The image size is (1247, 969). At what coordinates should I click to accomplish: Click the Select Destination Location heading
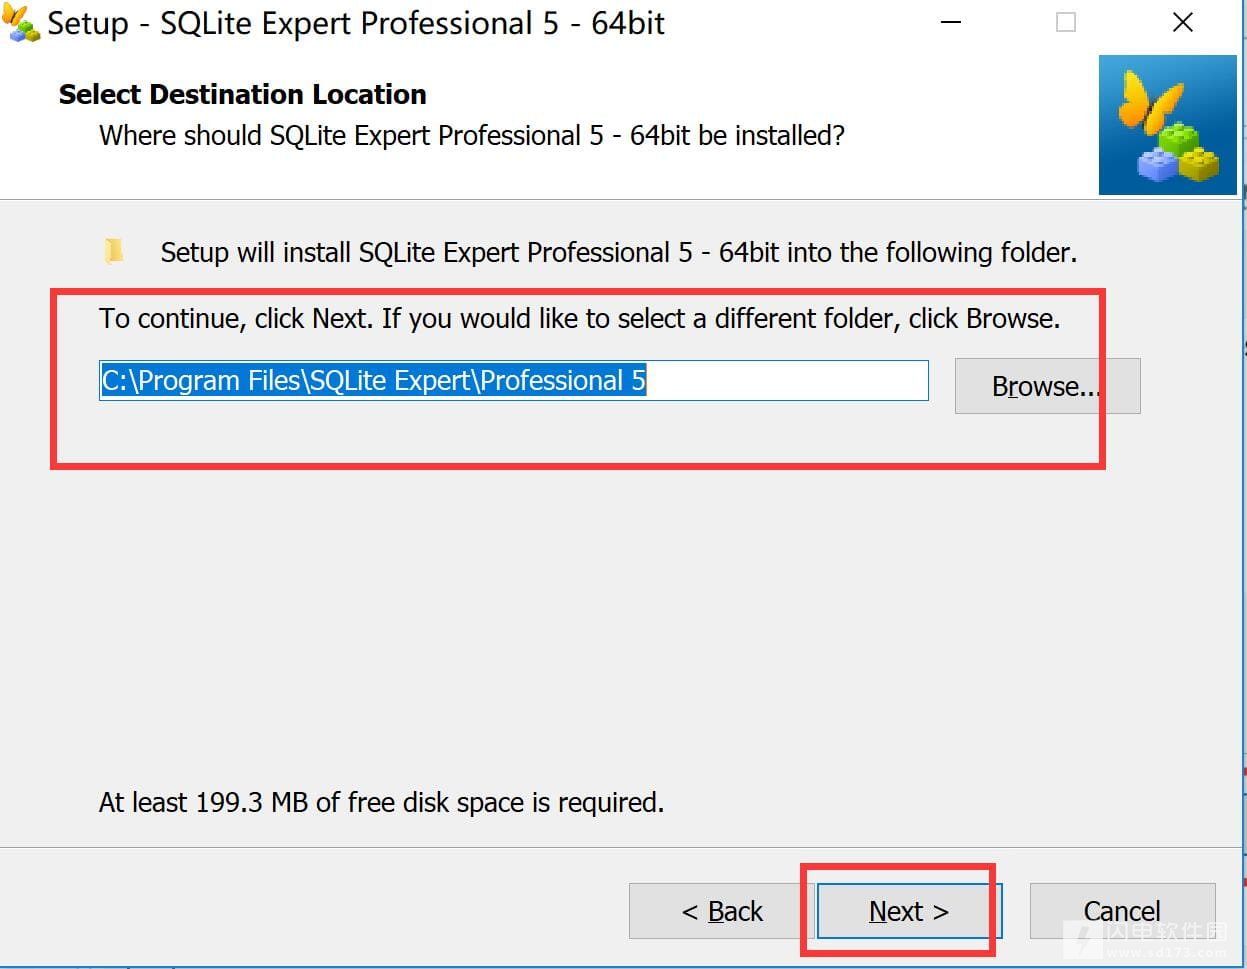(x=243, y=94)
